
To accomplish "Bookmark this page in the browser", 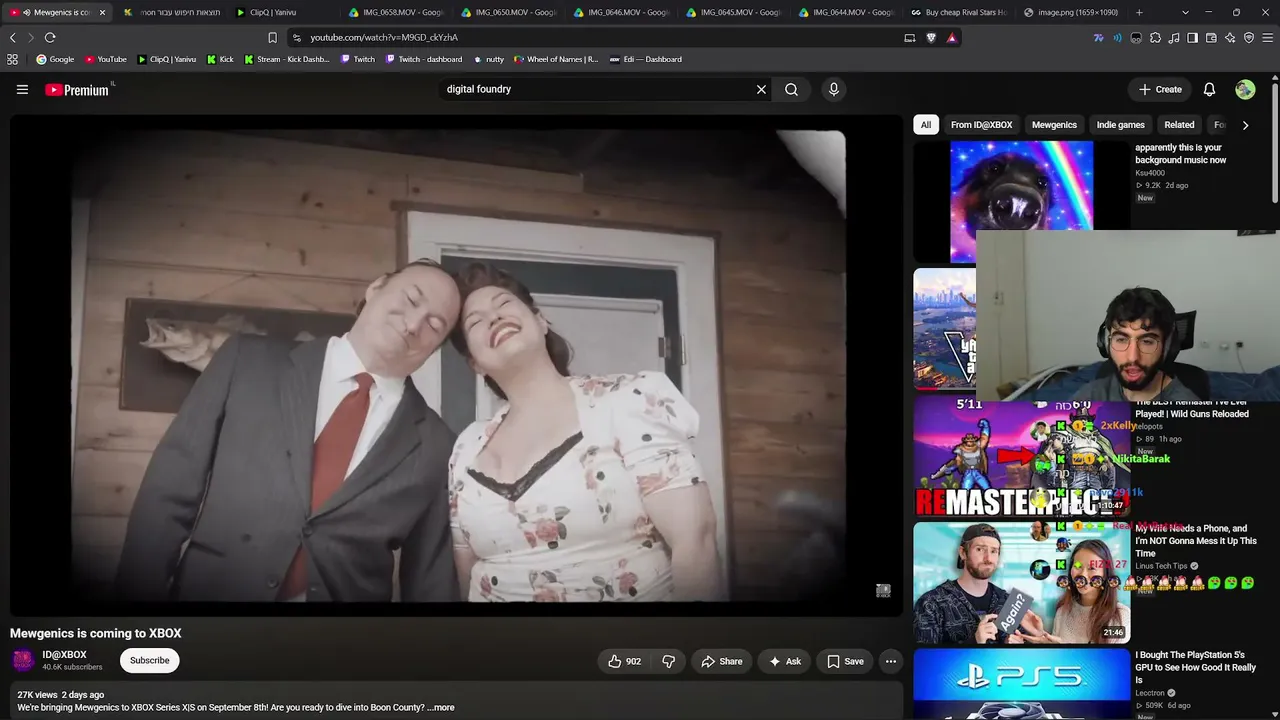I will coord(272,37).
